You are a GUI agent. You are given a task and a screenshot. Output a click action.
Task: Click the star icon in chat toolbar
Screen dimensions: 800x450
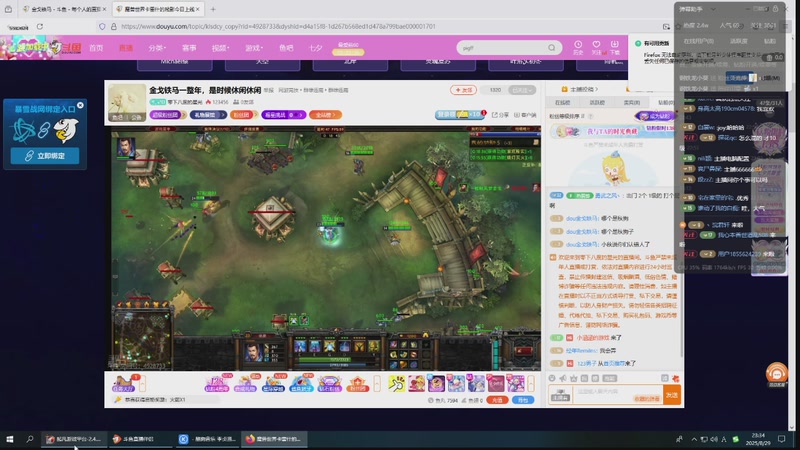point(573,378)
